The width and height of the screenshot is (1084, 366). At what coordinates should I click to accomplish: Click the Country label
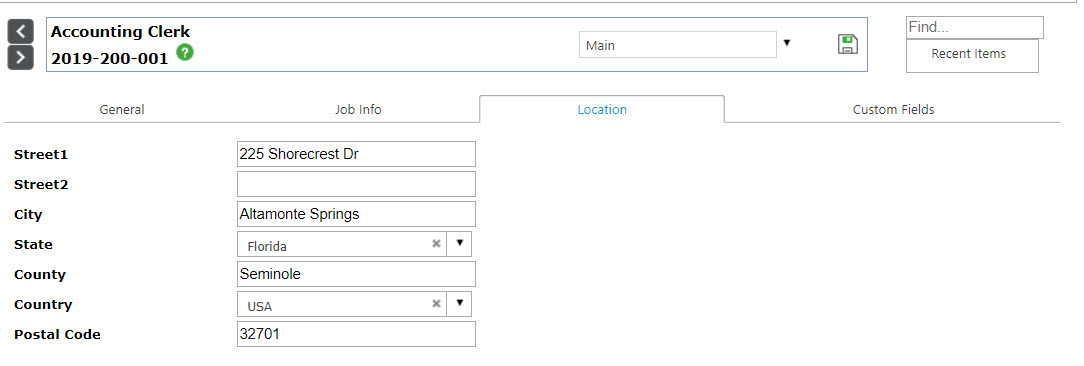pyautogui.click(x=43, y=304)
